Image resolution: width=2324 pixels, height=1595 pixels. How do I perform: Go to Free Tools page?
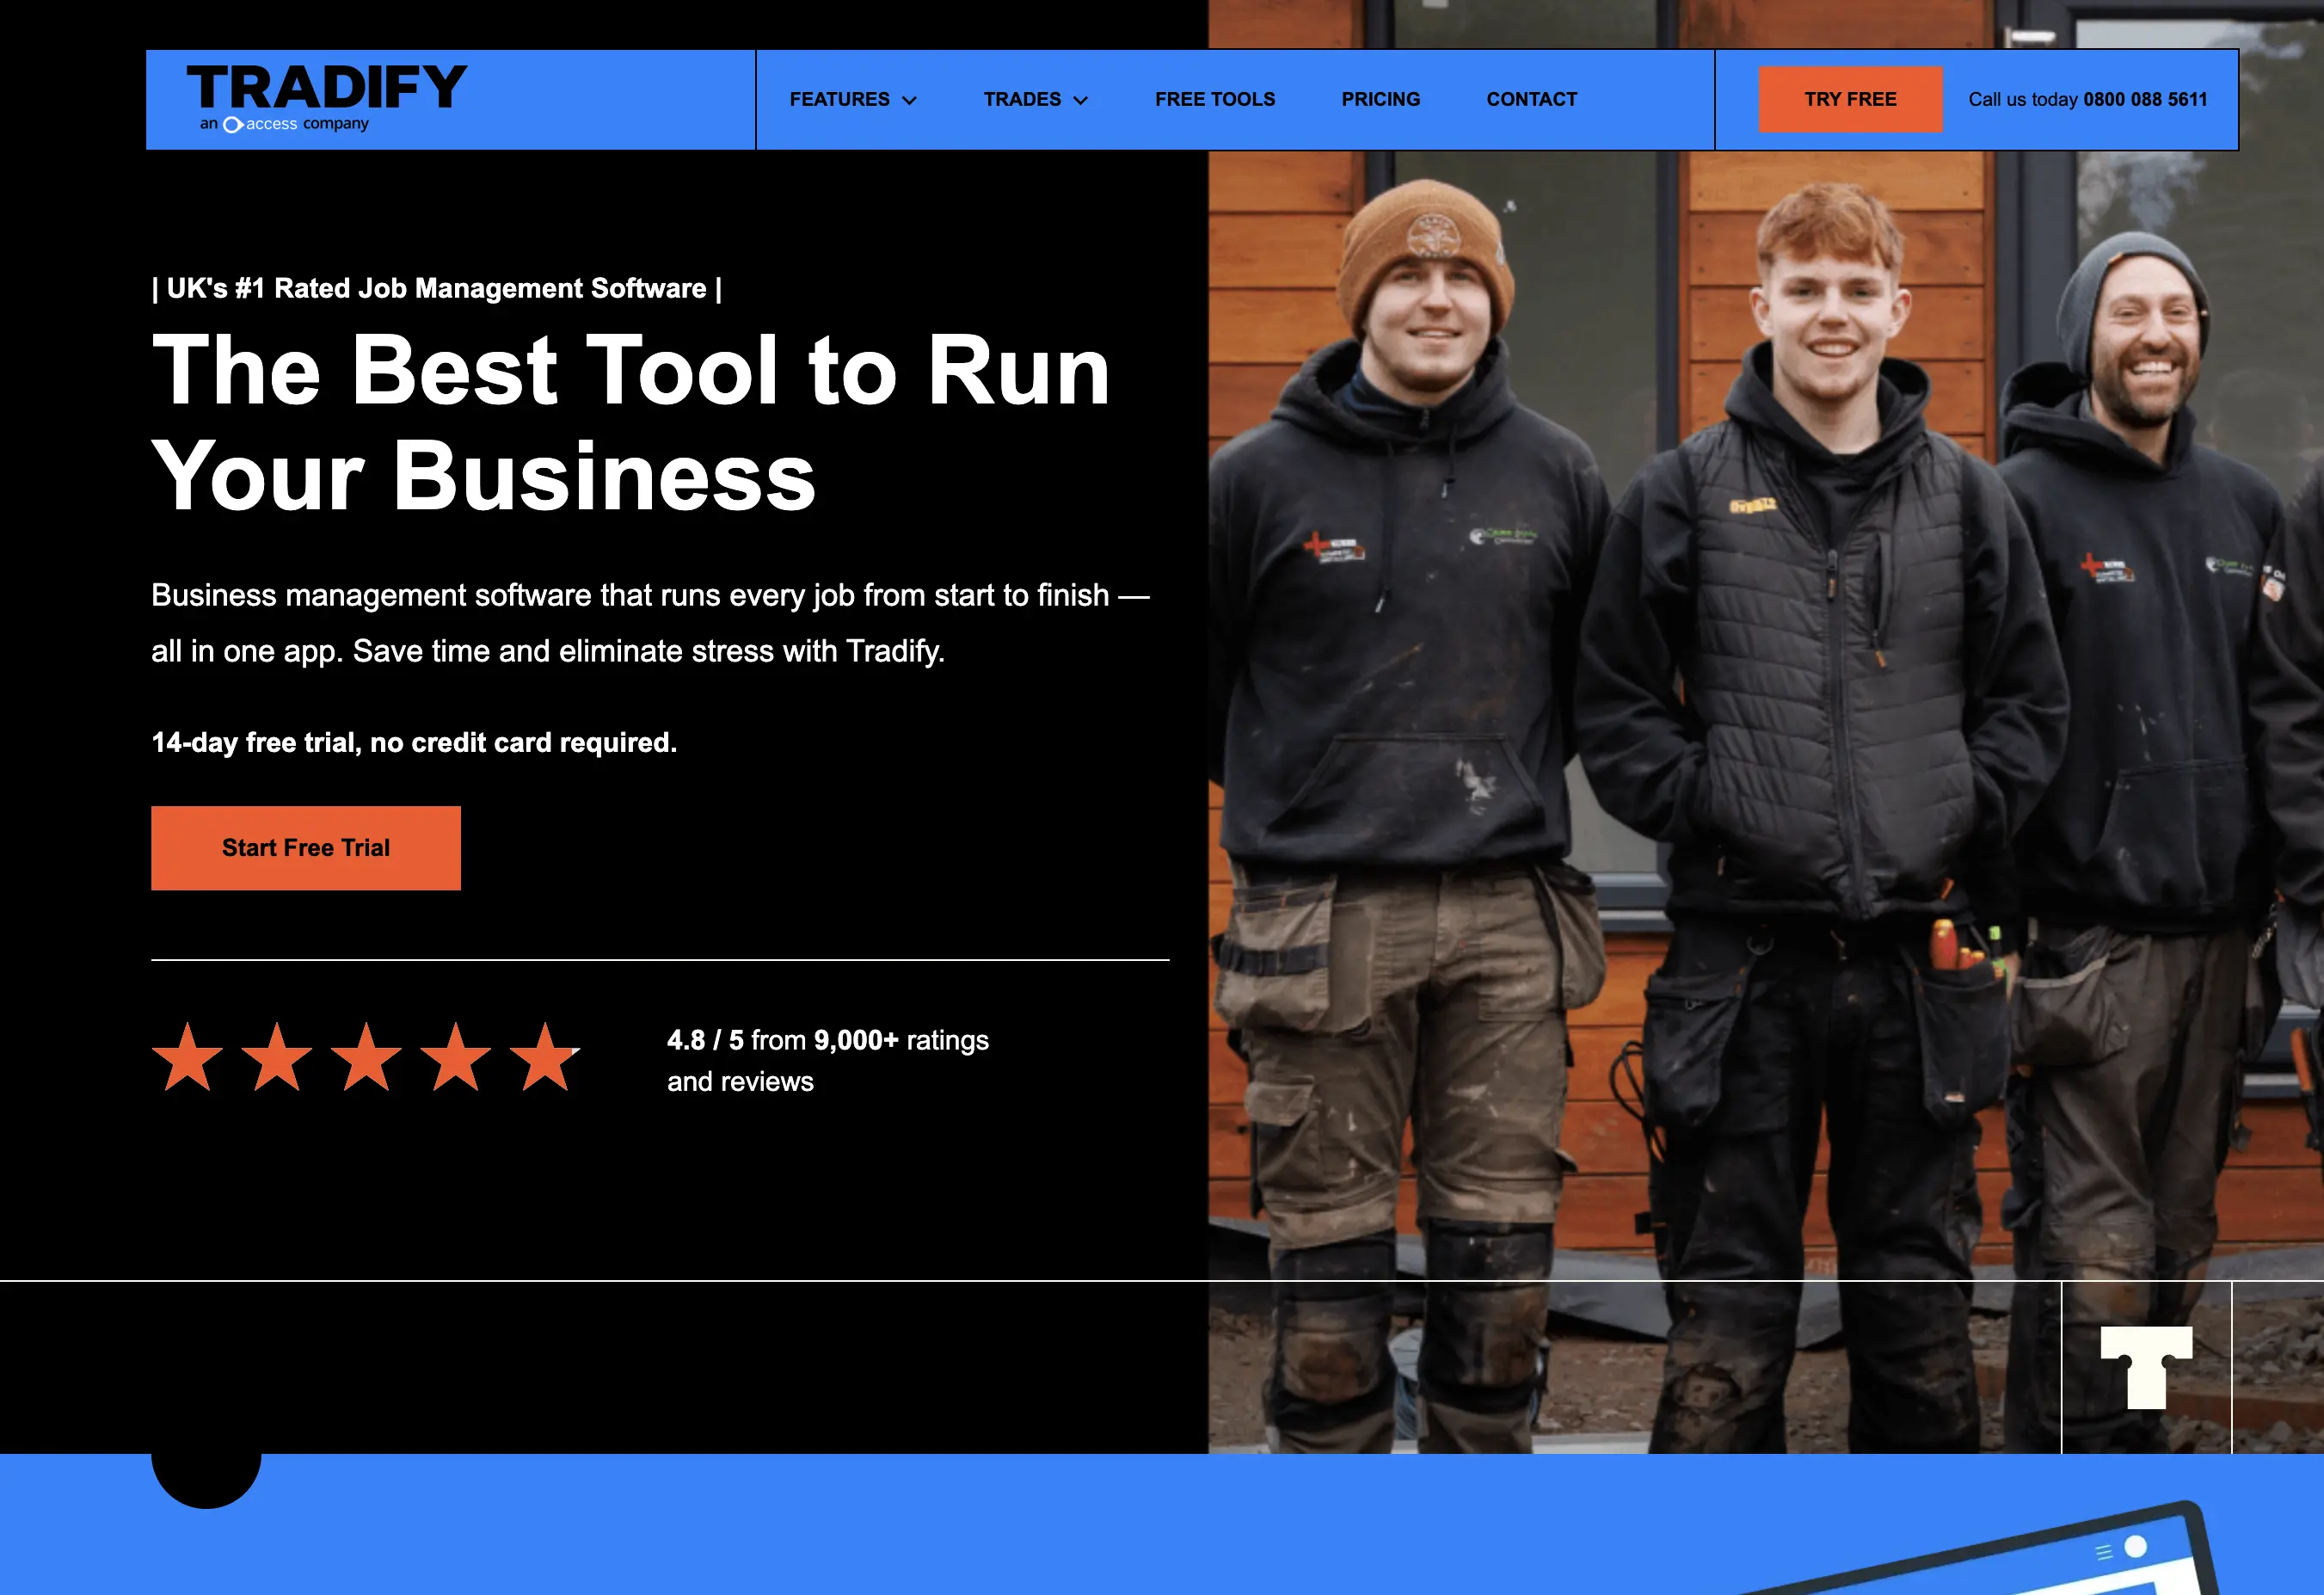pos(1215,99)
